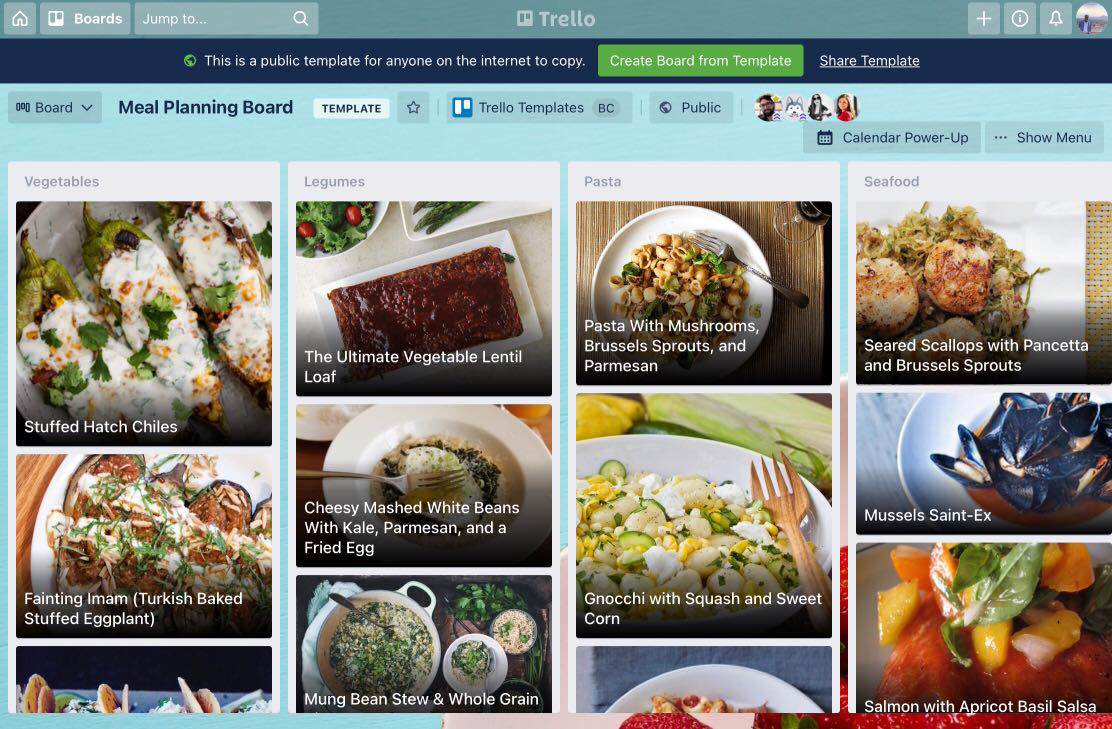
Task: Open the Stuffed Hatch Chiles card
Action: pyautogui.click(x=144, y=324)
